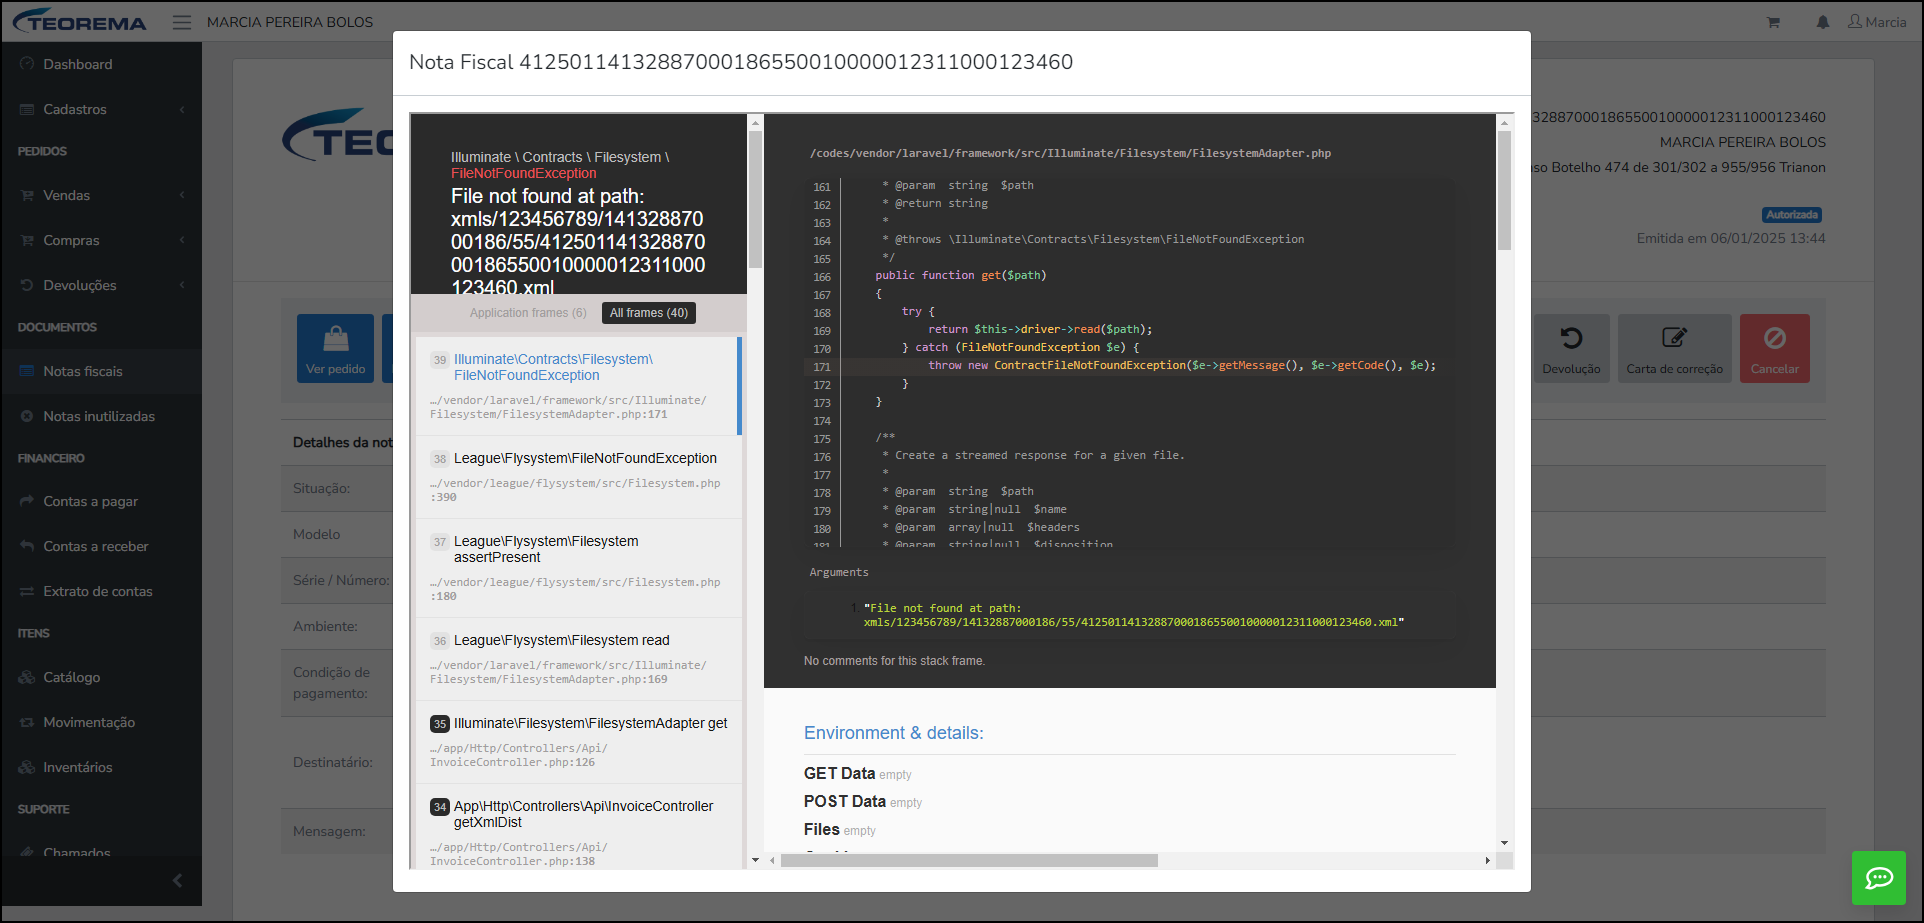Click the Compras cart icon in sidebar

point(27,240)
